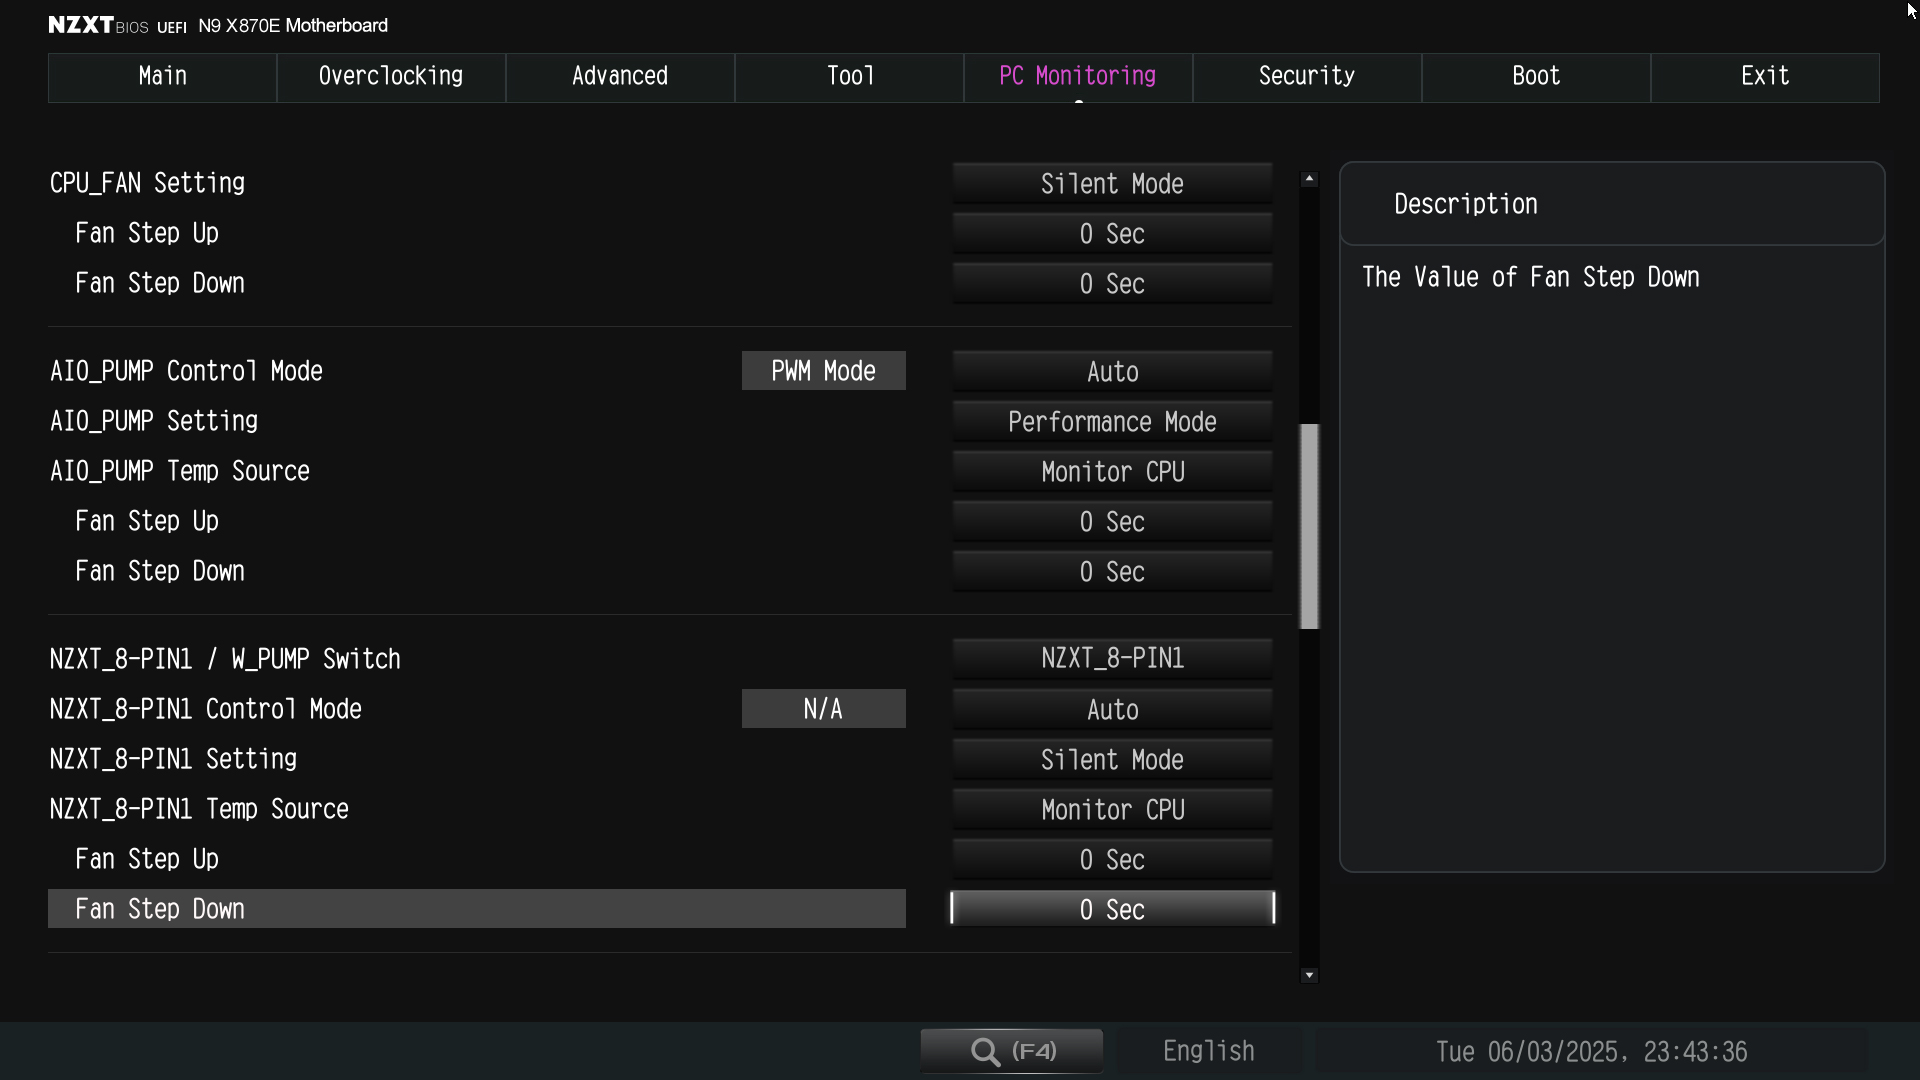Open the Overclocking tab
Image resolution: width=1920 pixels, height=1080 pixels.
[x=390, y=77]
